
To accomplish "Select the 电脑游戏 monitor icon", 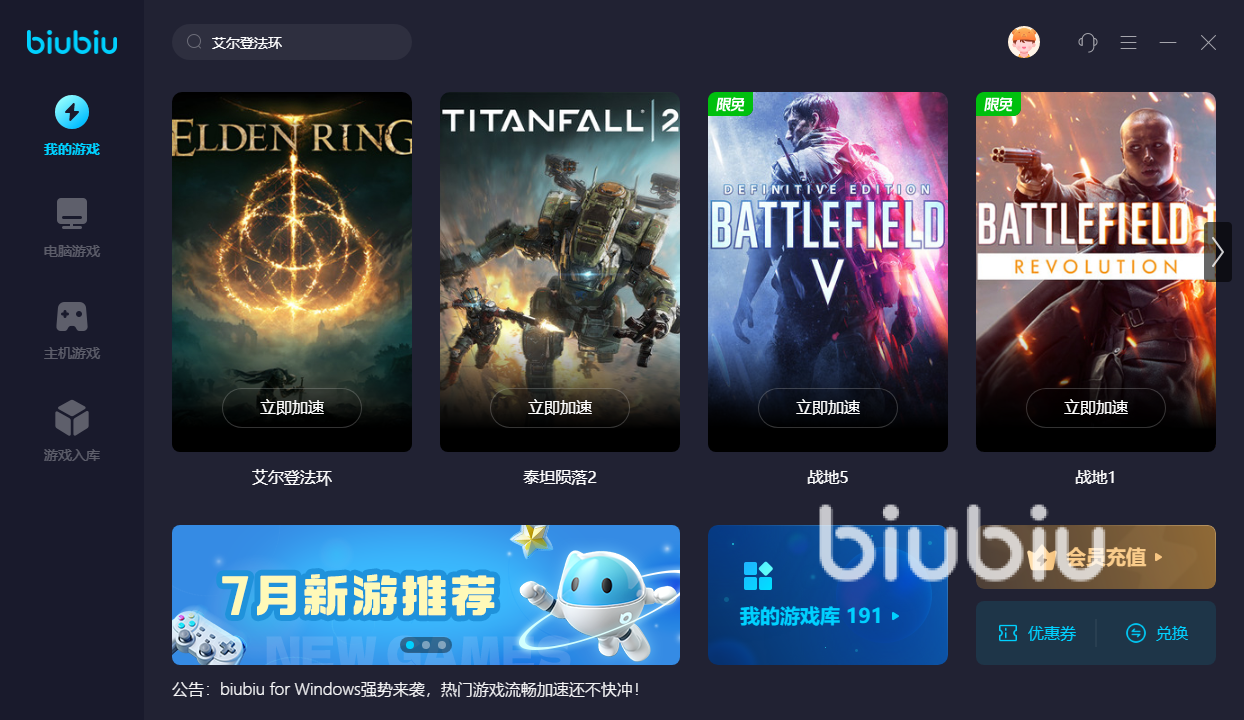I will point(72,214).
